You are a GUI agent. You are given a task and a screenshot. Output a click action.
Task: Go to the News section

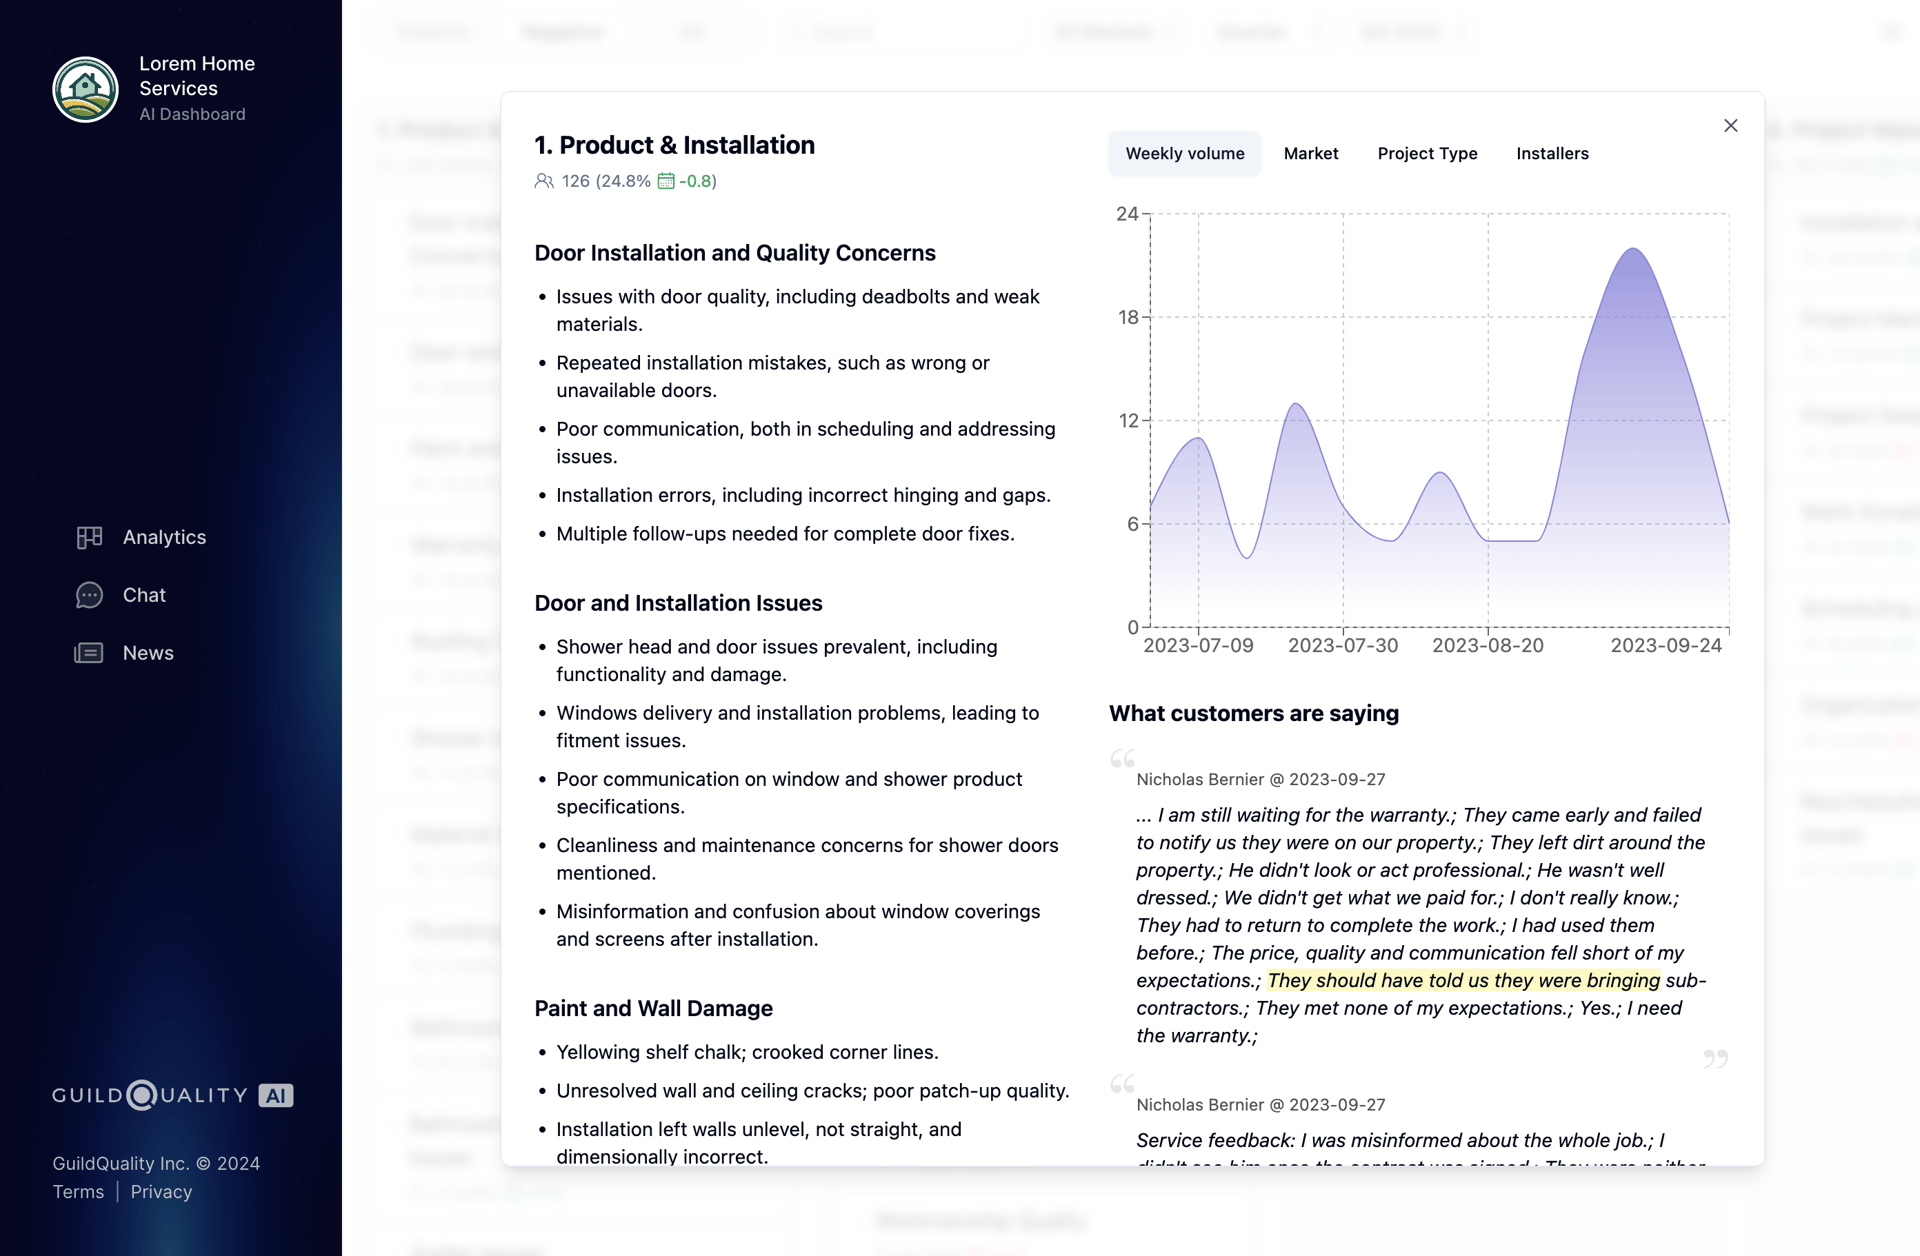(148, 653)
